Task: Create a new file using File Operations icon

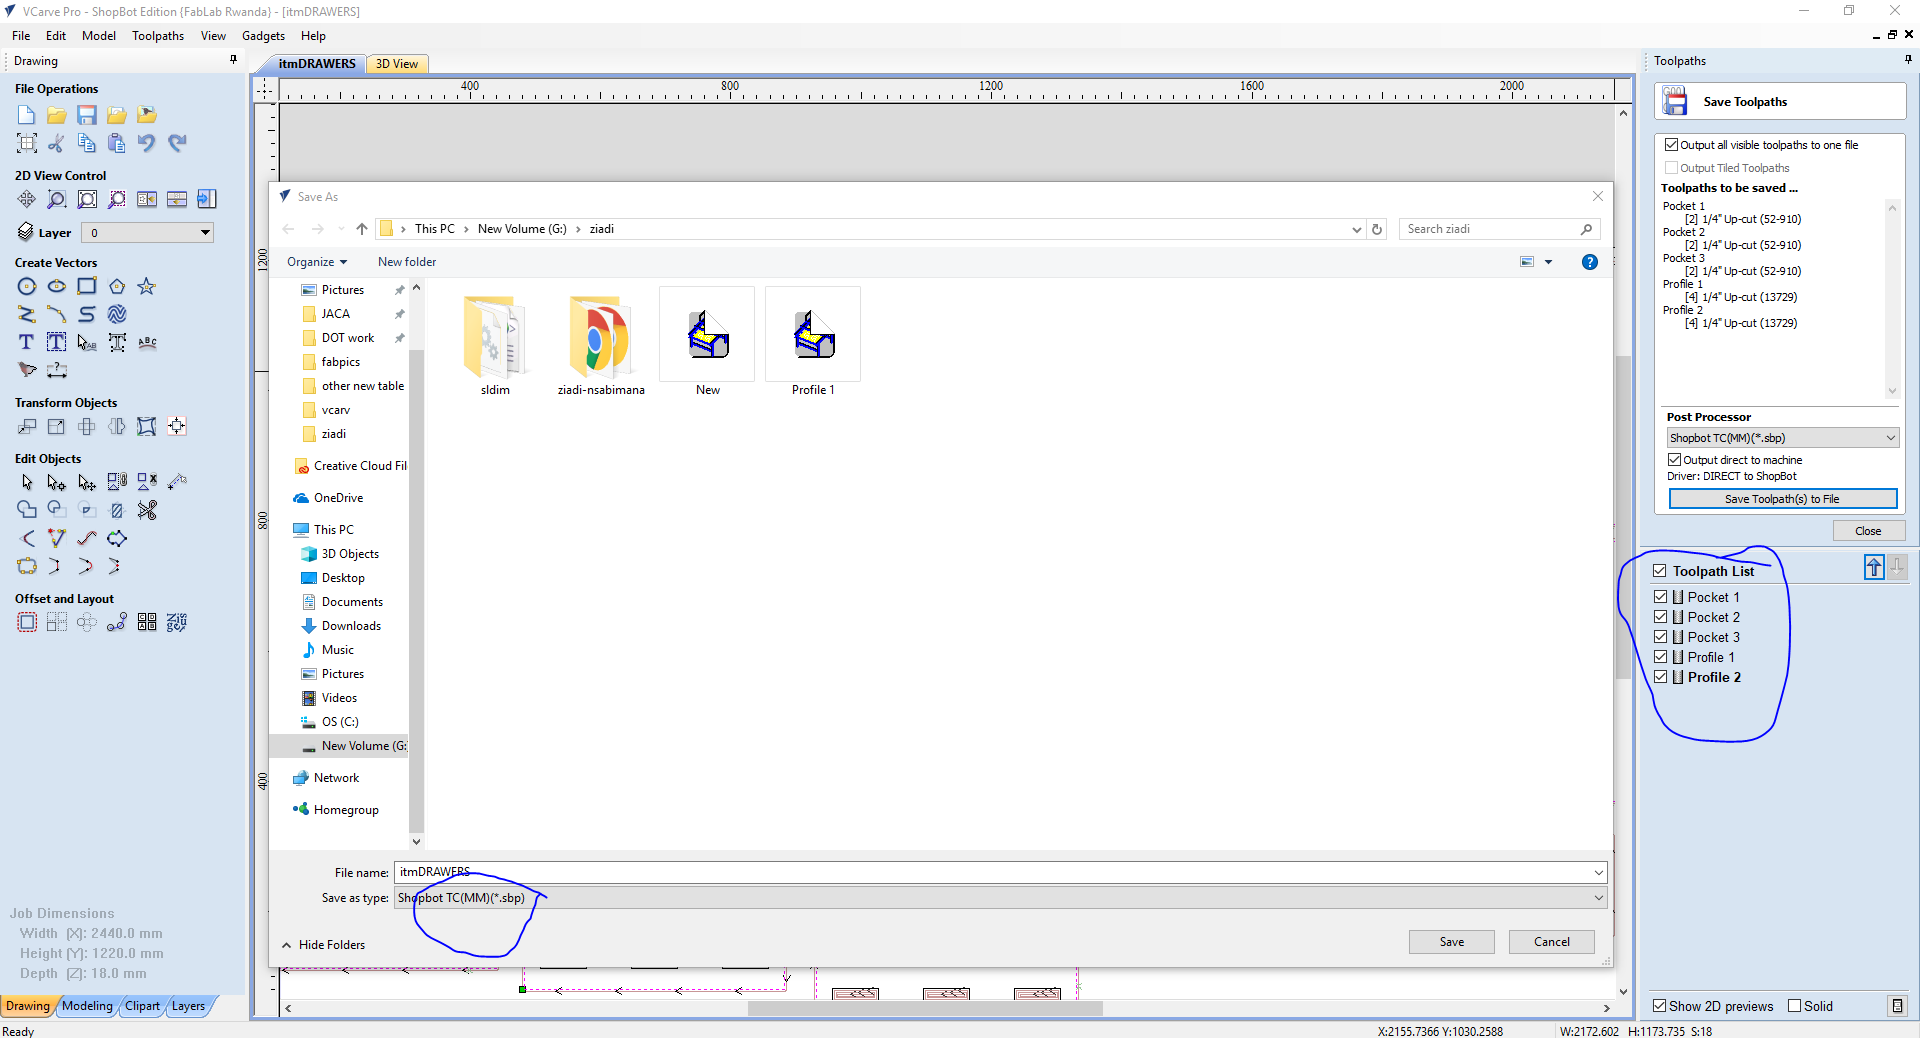Action: (27, 115)
